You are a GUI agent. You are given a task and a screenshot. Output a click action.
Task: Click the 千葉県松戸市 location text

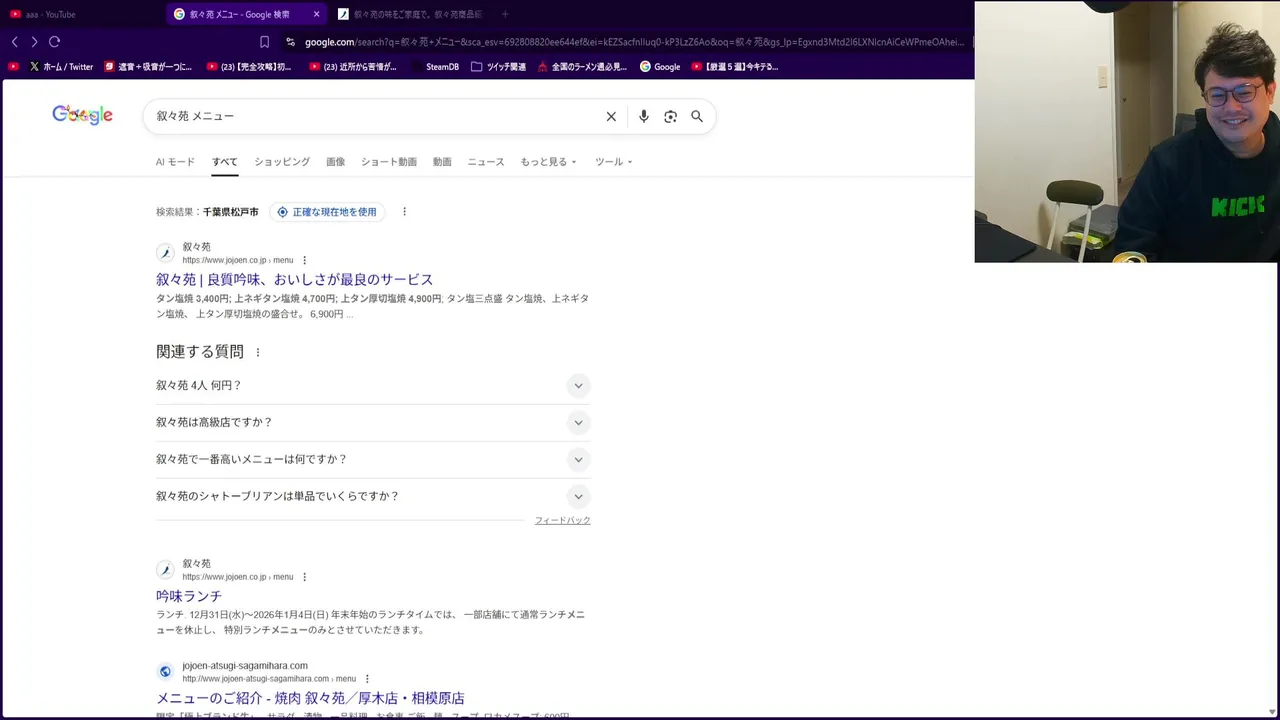230,212
